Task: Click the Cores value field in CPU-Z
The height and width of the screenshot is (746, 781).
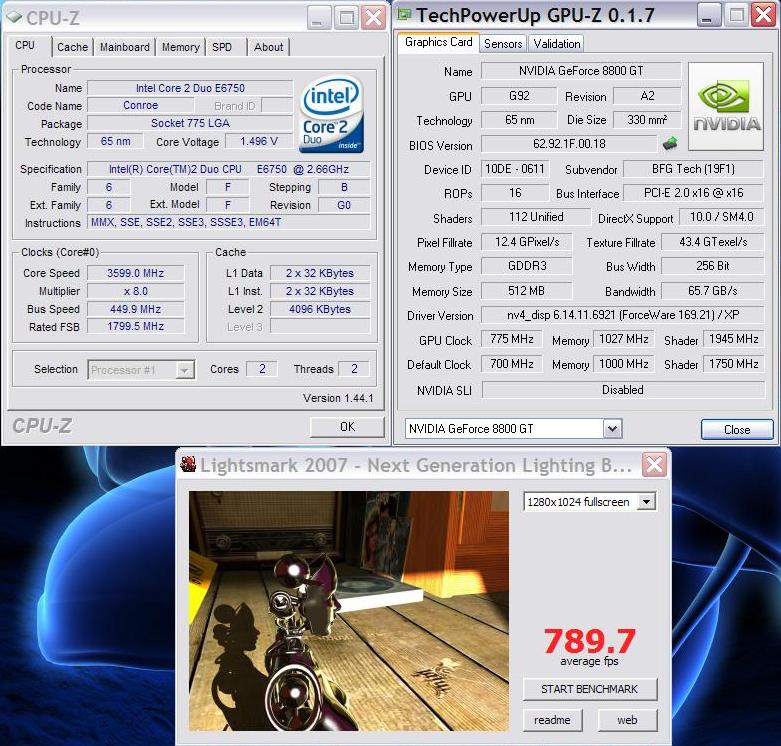Action: pos(262,369)
